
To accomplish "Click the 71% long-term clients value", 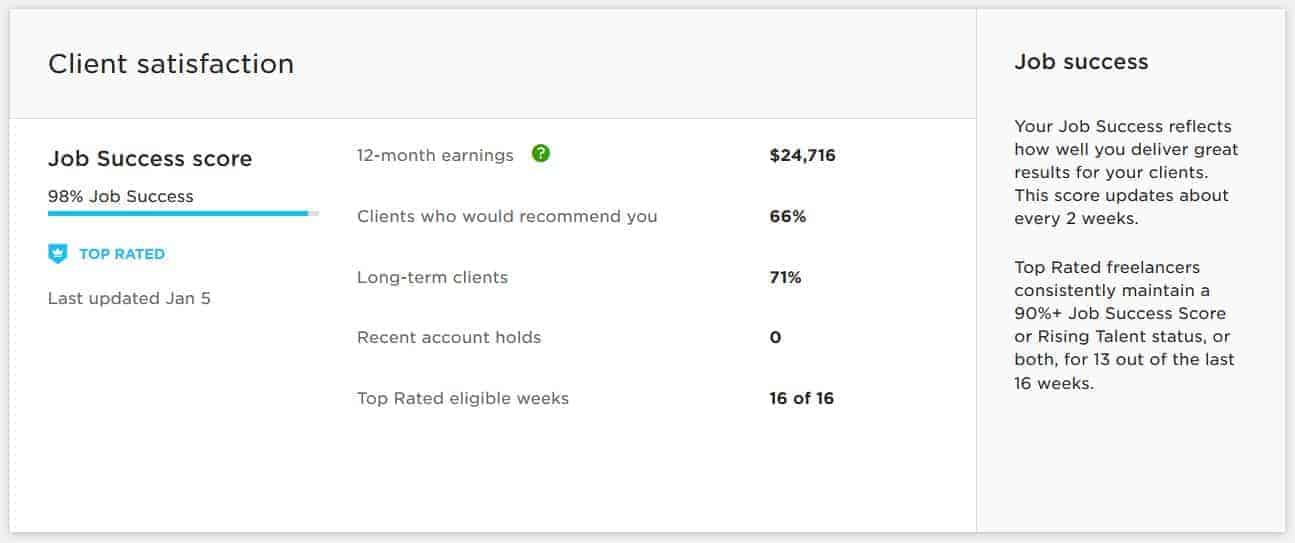I will tap(785, 277).
